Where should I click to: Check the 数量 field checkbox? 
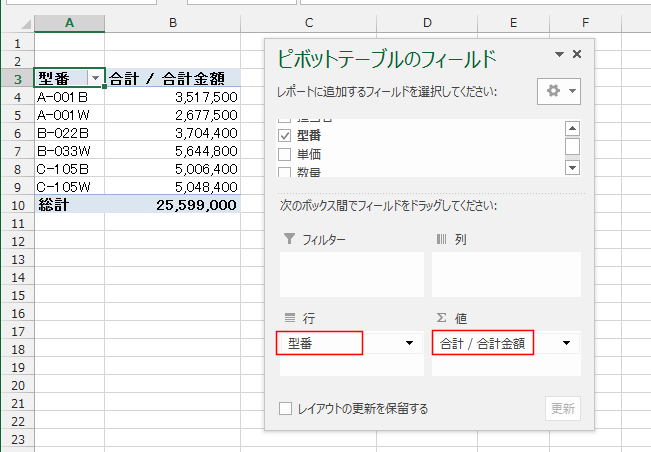coord(284,172)
